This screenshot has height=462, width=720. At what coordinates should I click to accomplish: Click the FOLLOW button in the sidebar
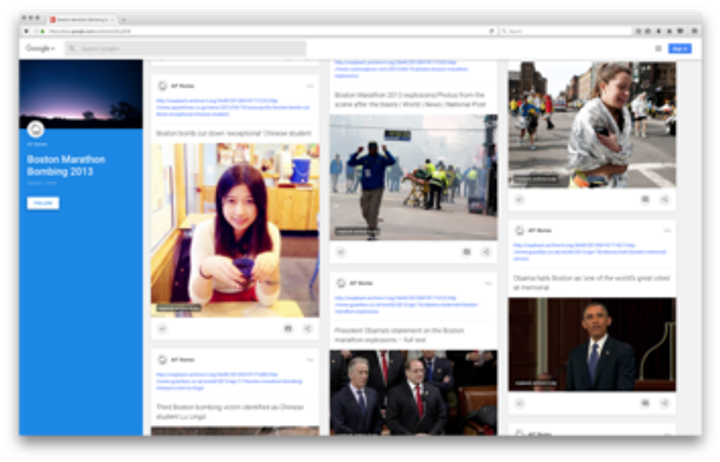[x=43, y=203]
